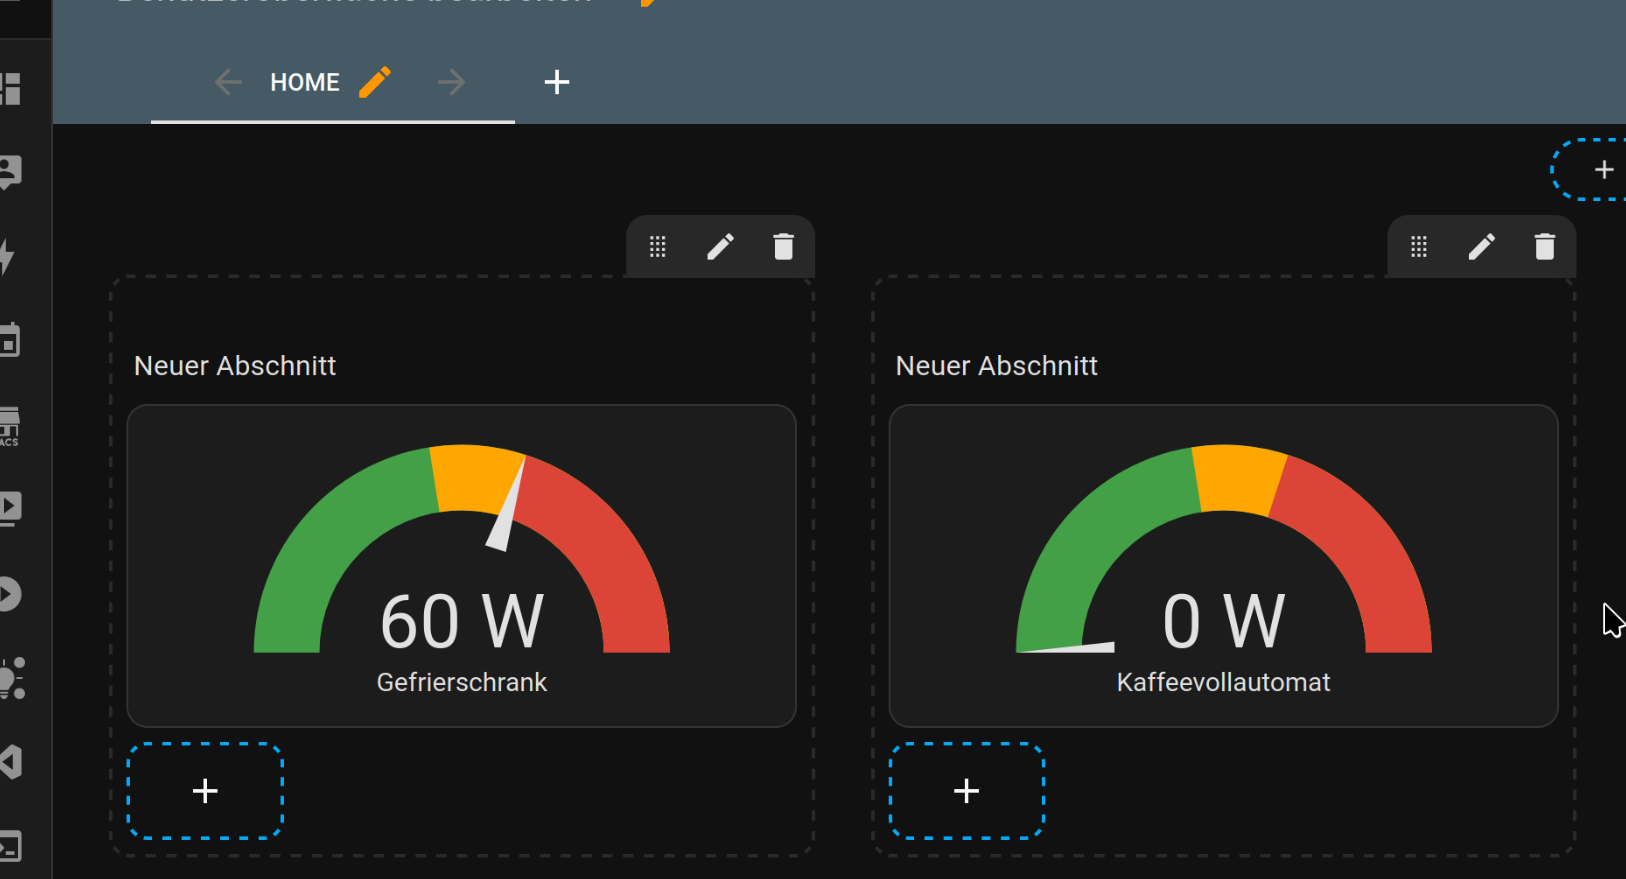Delete the Kaffeevollautomat section via trash icon
1626x879 pixels.
(1545, 246)
